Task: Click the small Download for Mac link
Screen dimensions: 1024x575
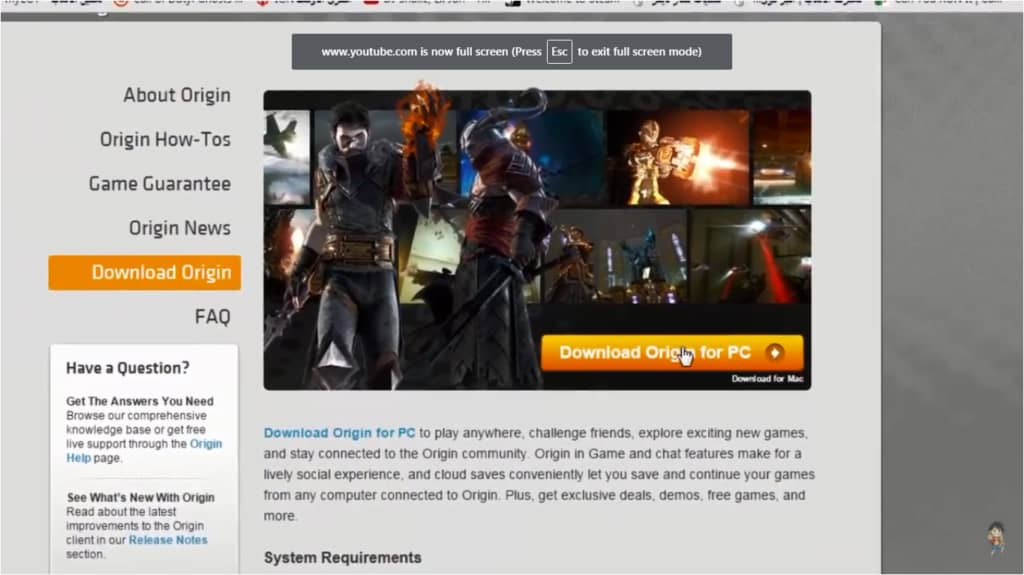Action: [x=766, y=379]
